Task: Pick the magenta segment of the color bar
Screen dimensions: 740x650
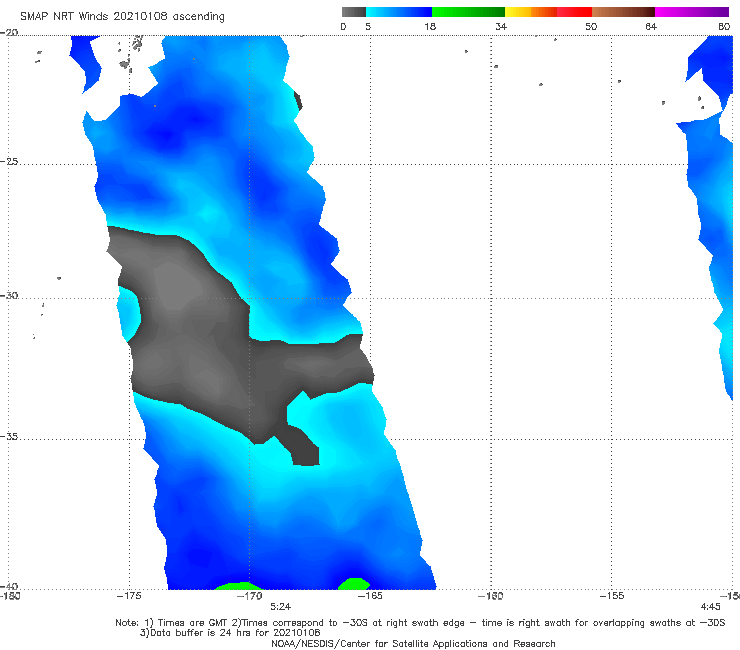Action: coord(692,12)
